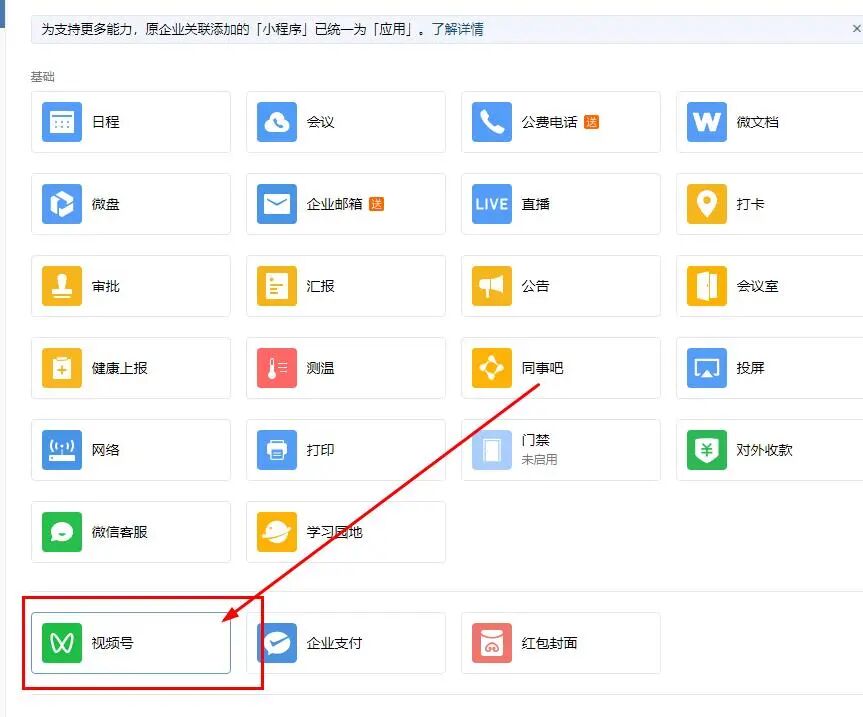The height and width of the screenshot is (717, 863).
Task: Click the 微信客服 chat bubble icon
Action: pos(62,532)
